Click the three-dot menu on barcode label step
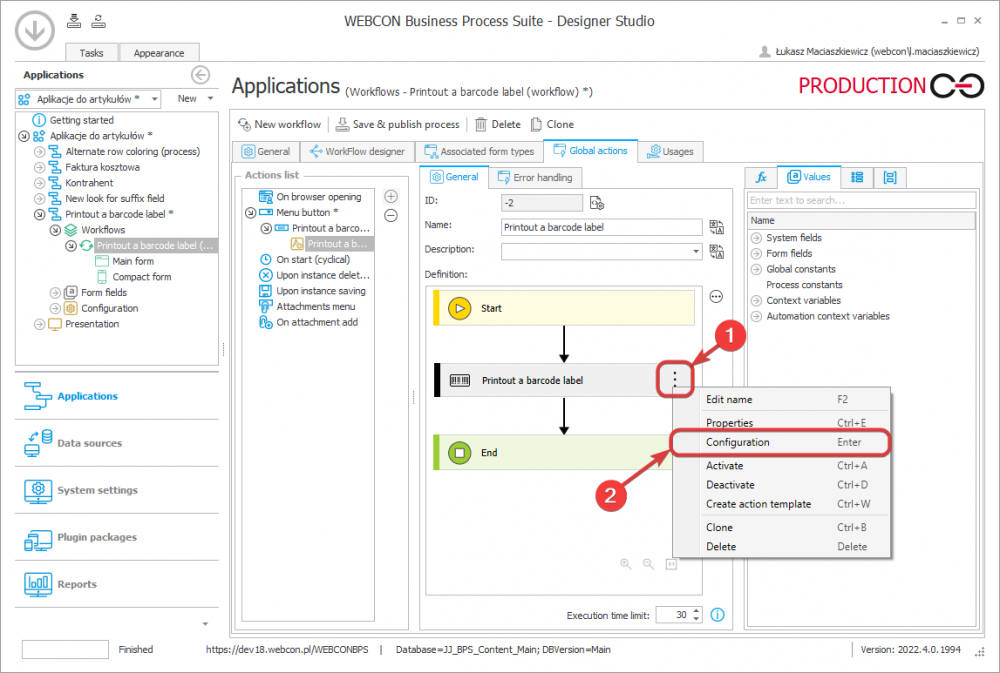 [x=676, y=380]
